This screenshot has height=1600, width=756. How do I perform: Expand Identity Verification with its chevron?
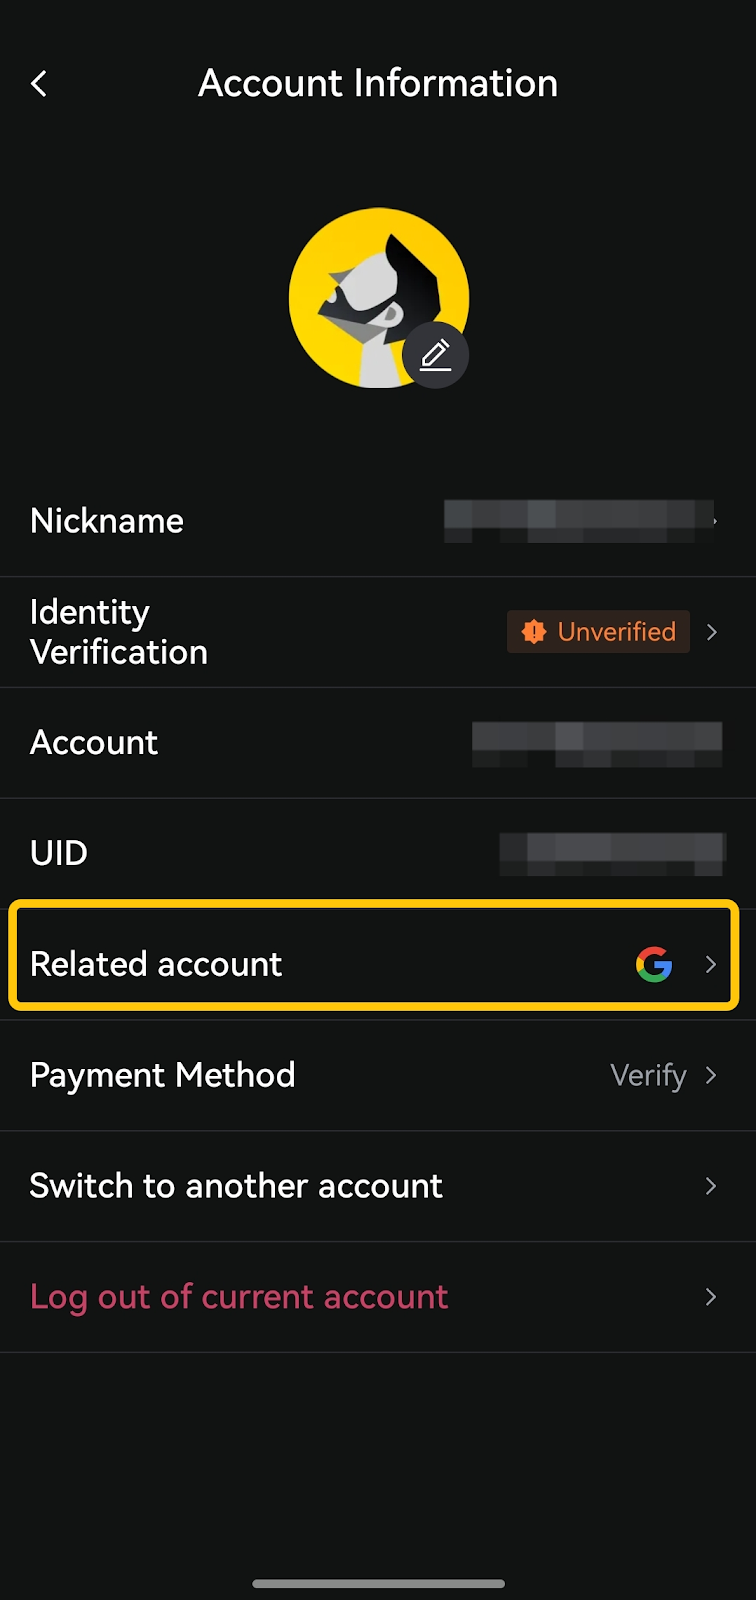[x=712, y=632]
